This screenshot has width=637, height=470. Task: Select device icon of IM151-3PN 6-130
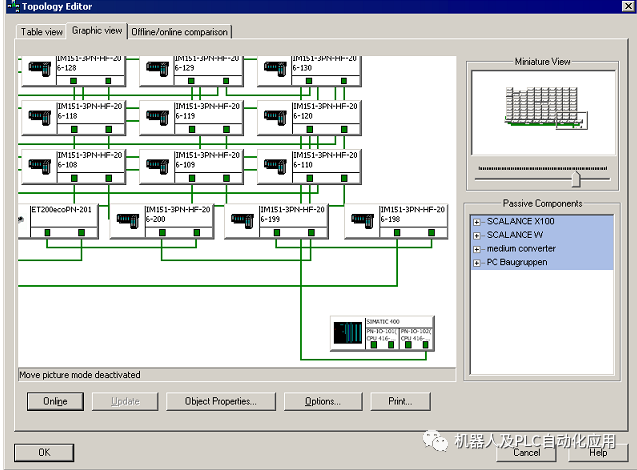click(x=275, y=68)
